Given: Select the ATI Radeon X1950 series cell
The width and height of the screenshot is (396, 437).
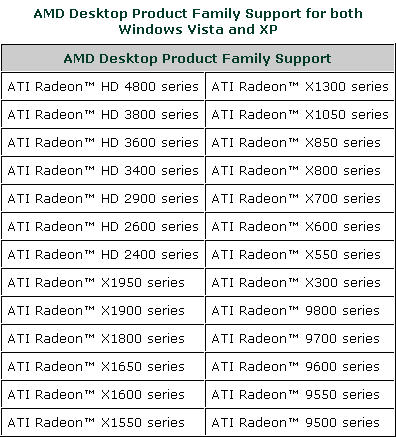Looking at the screenshot, I should point(103,282).
